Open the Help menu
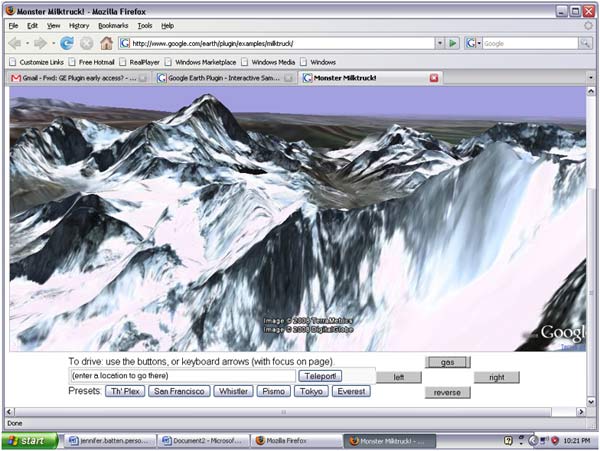600x451 pixels. coord(167,26)
